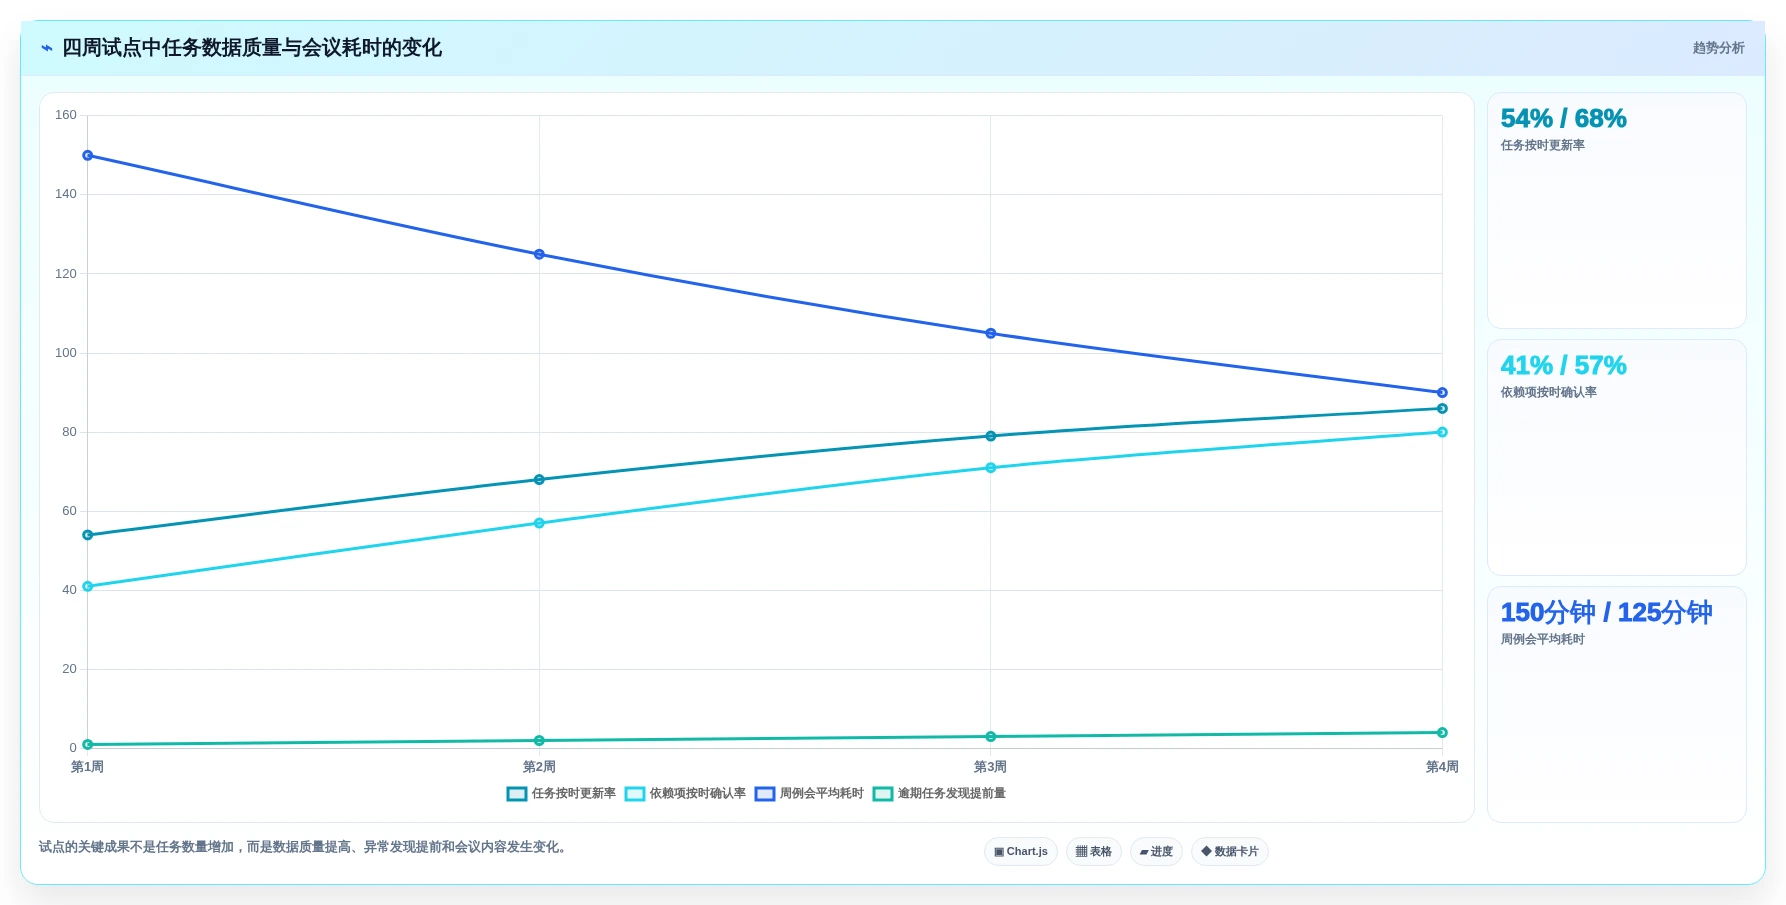The image size is (1786, 905).
Task: Click the 第2周 dependency confirmation point at 57
Action: pos(539,524)
